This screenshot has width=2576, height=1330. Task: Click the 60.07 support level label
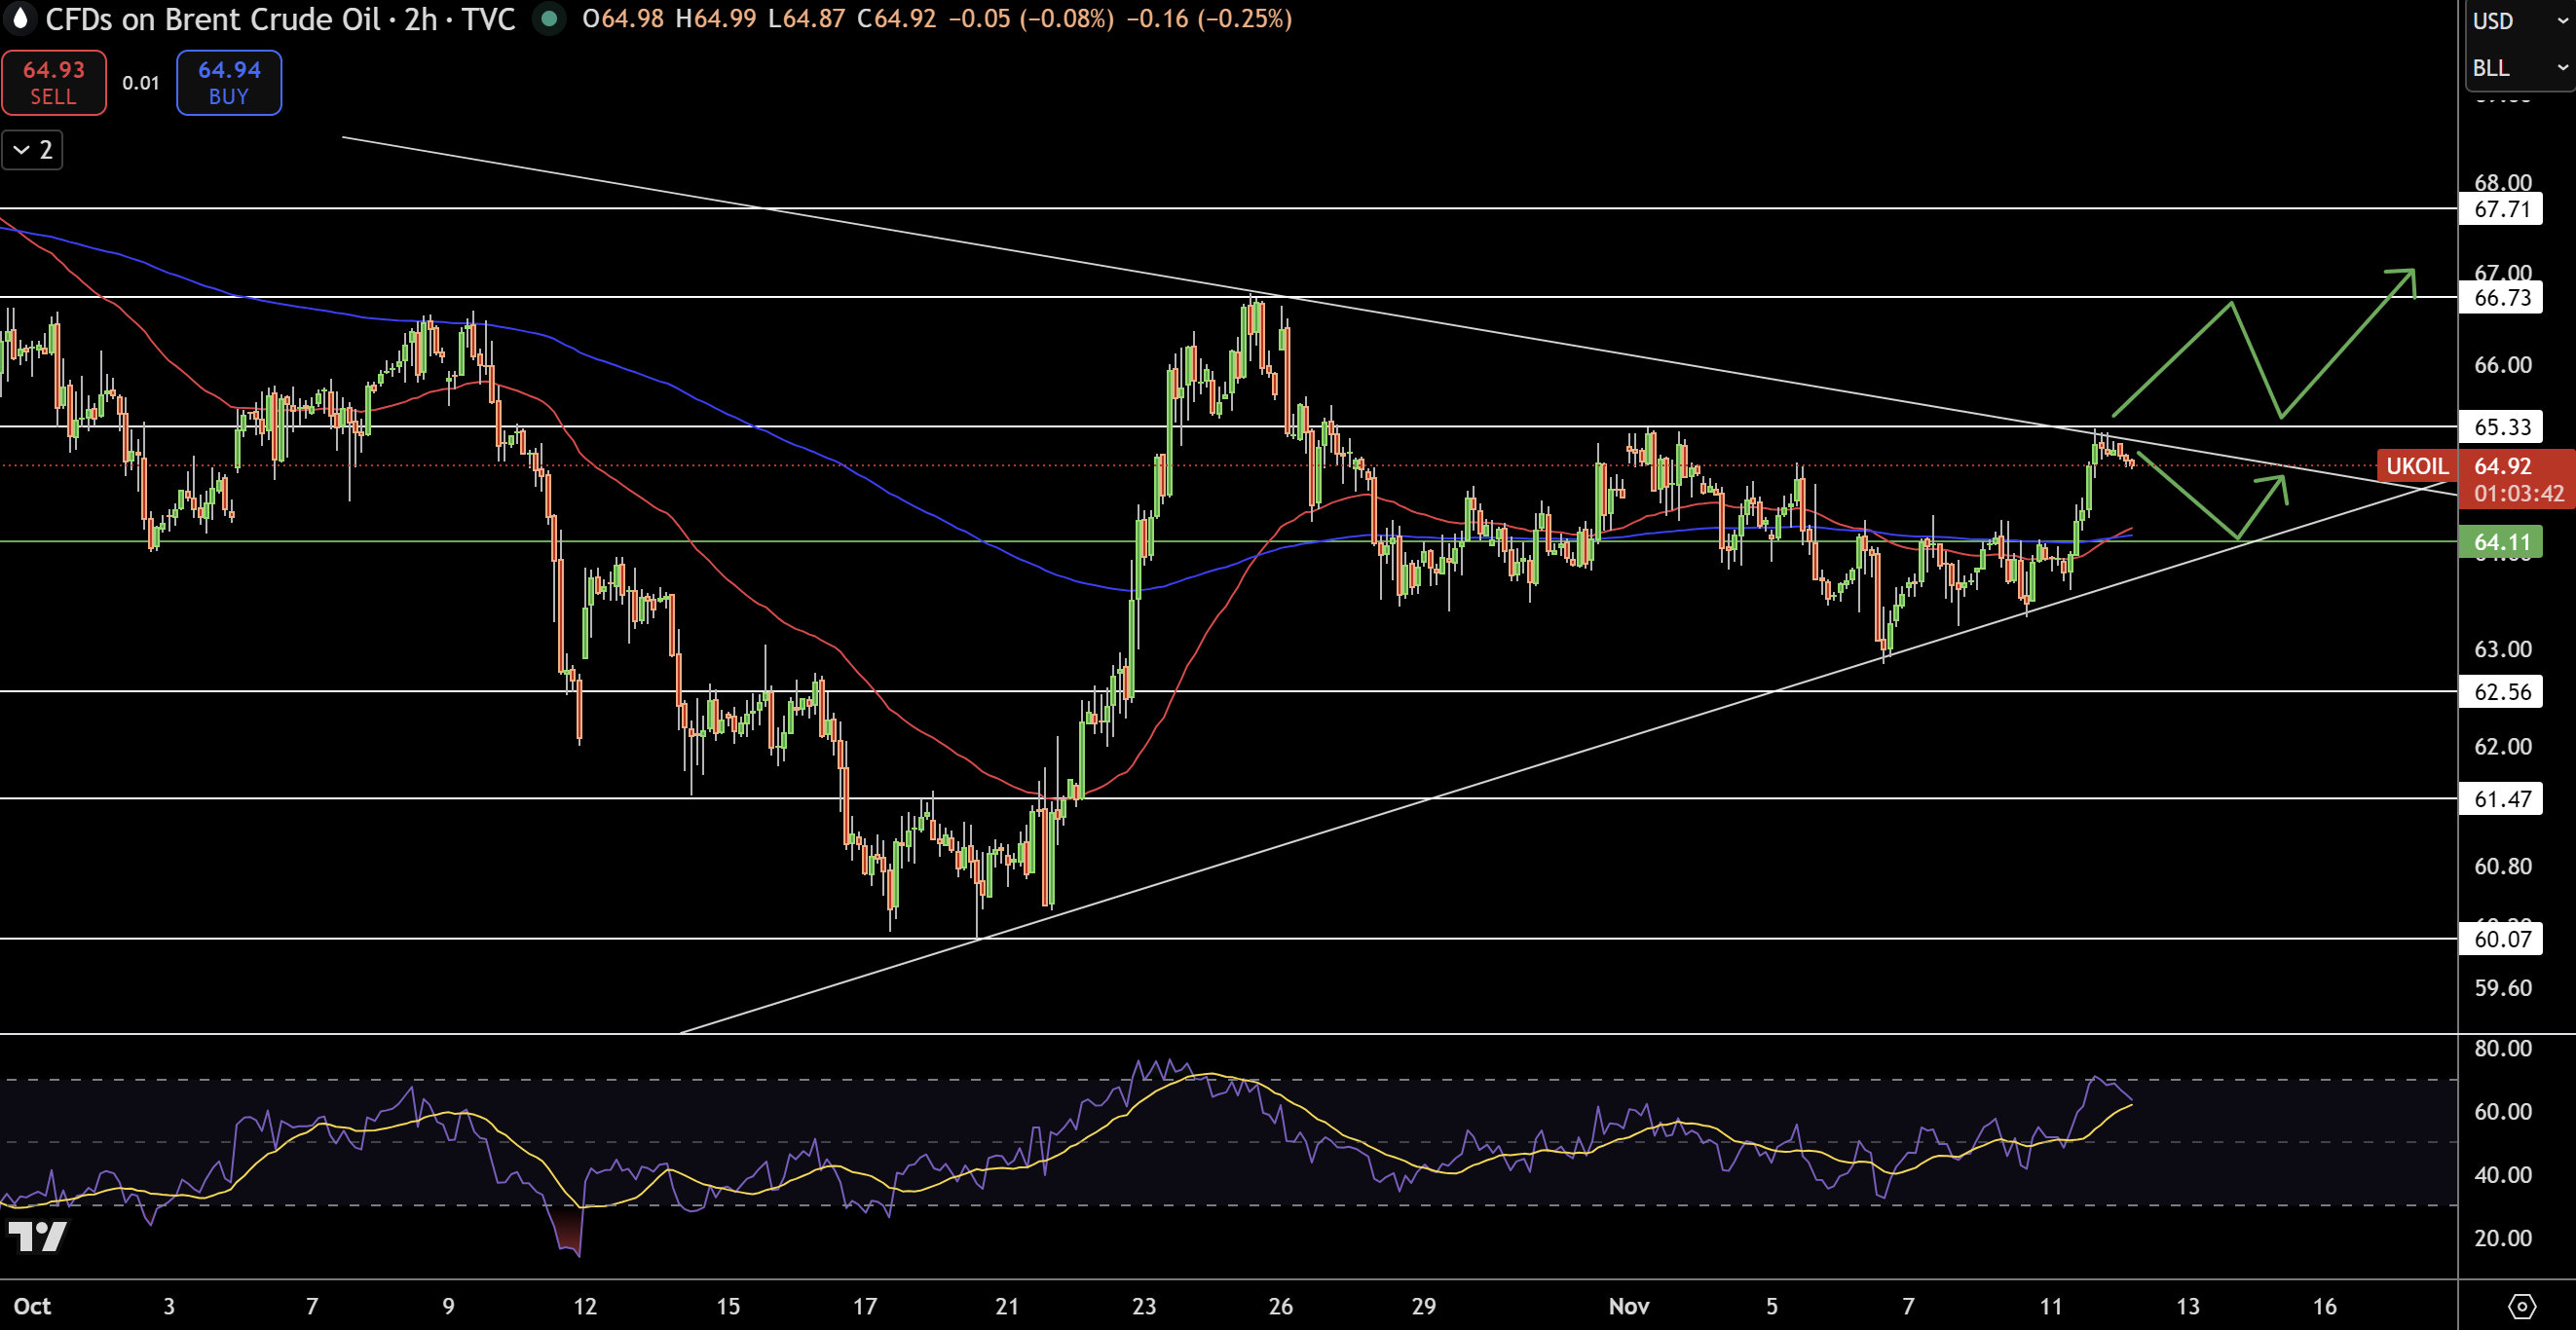(x=2500, y=938)
